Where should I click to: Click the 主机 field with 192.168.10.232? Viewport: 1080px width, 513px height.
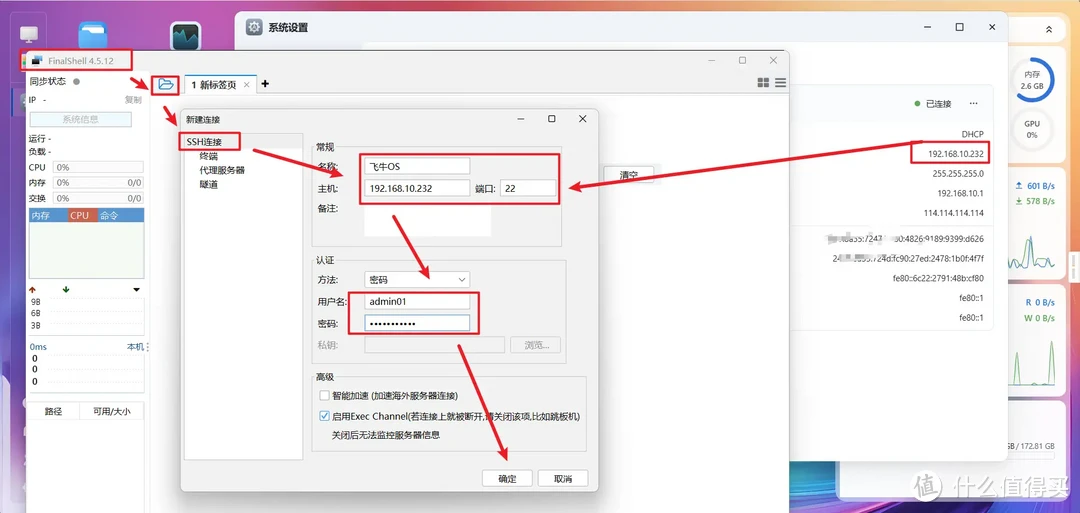coord(417,188)
